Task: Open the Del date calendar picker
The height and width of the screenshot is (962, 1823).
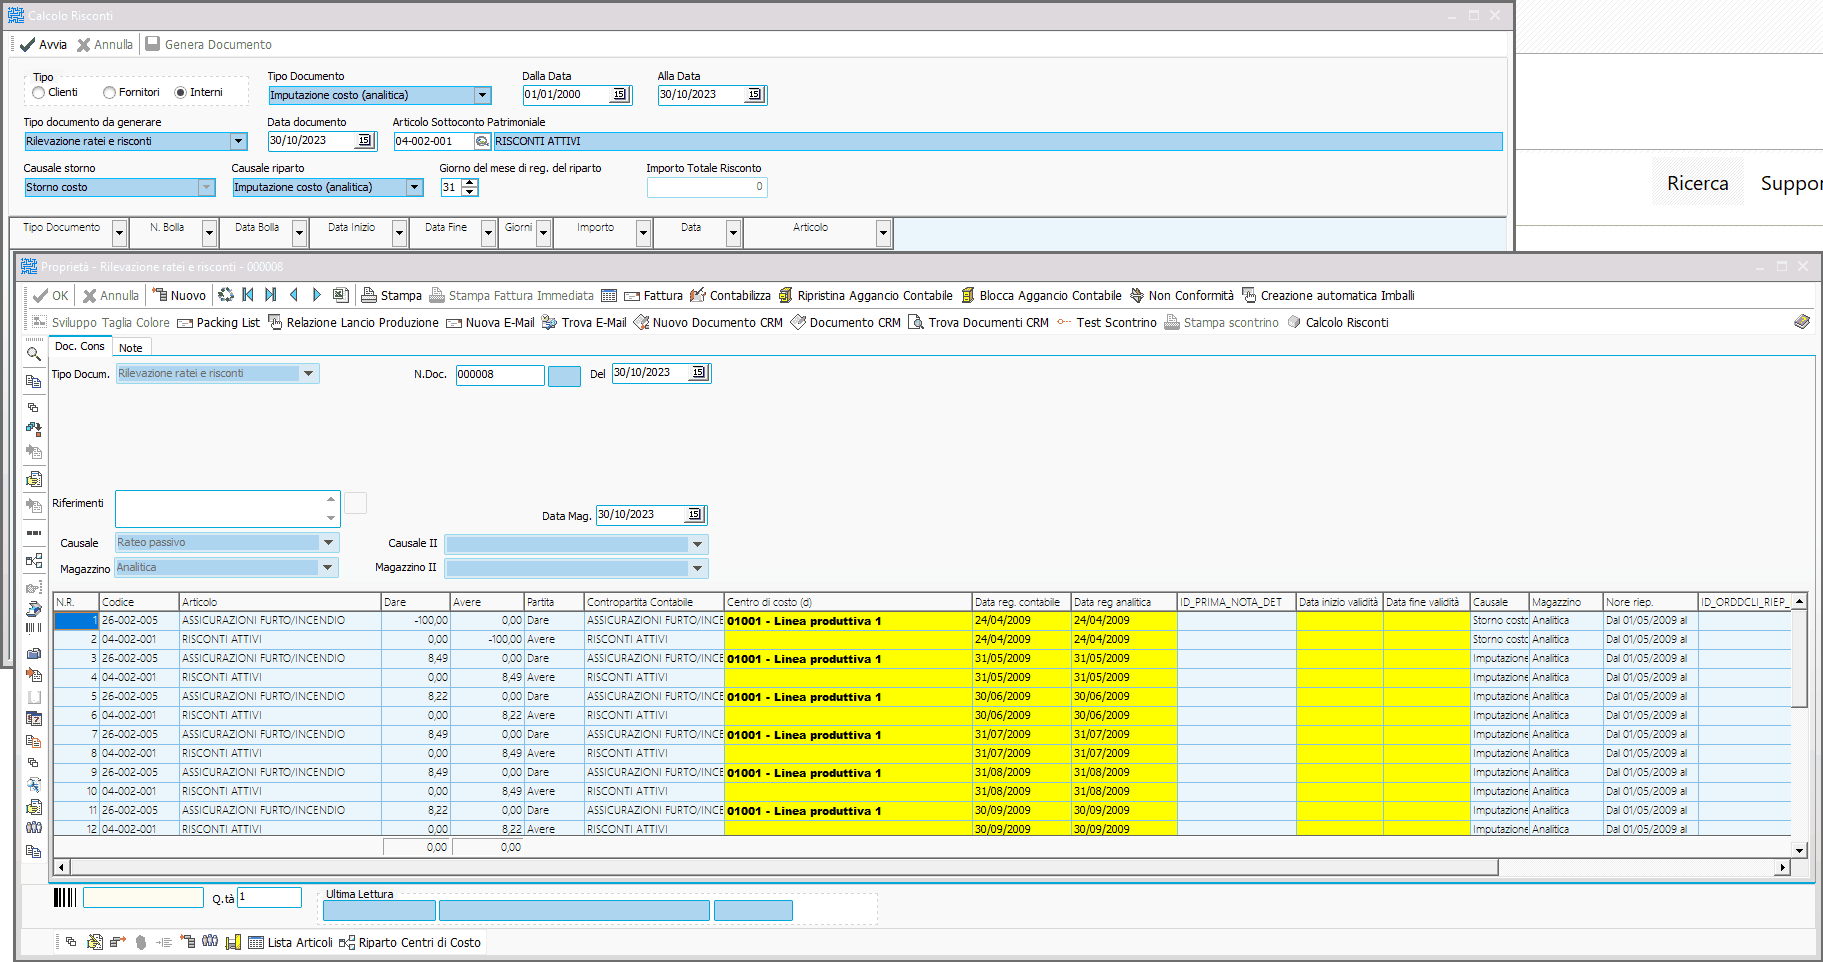Action: click(x=699, y=372)
